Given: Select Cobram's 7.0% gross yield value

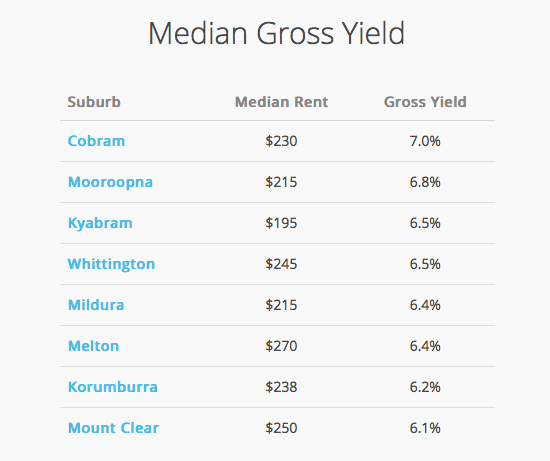Looking at the screenshot, I should [x=425, y=141].
